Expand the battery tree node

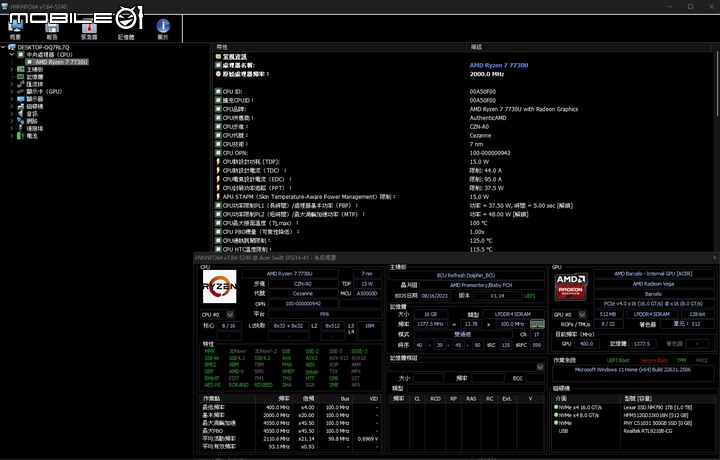[x=12, y=136]
